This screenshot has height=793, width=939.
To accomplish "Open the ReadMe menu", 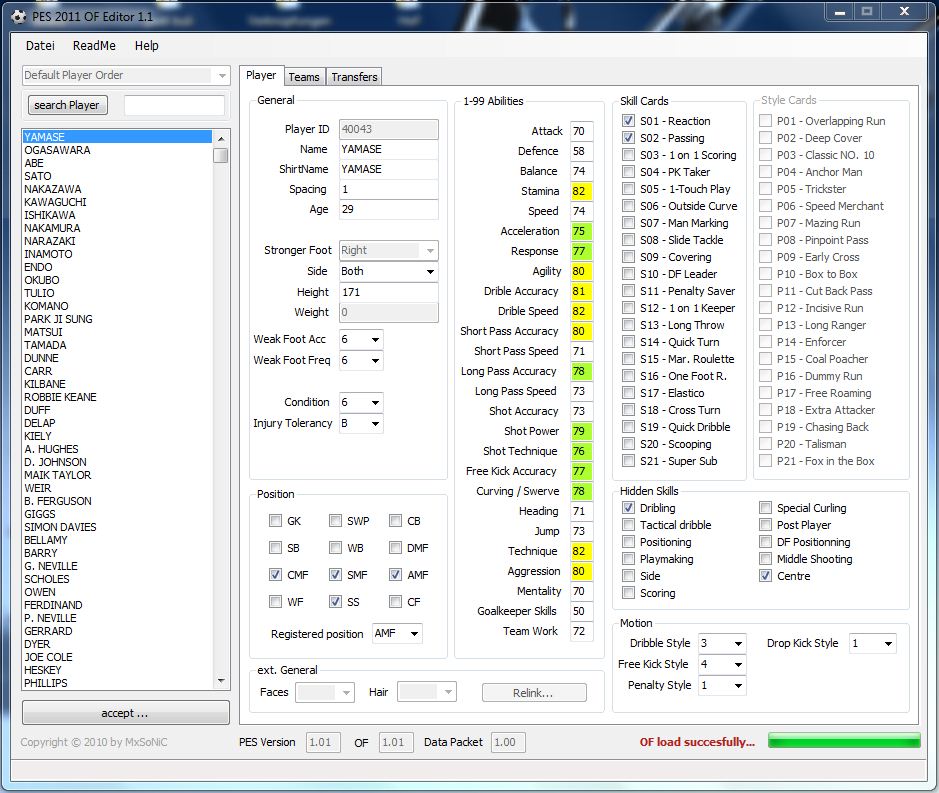I will tap(94, 46).
